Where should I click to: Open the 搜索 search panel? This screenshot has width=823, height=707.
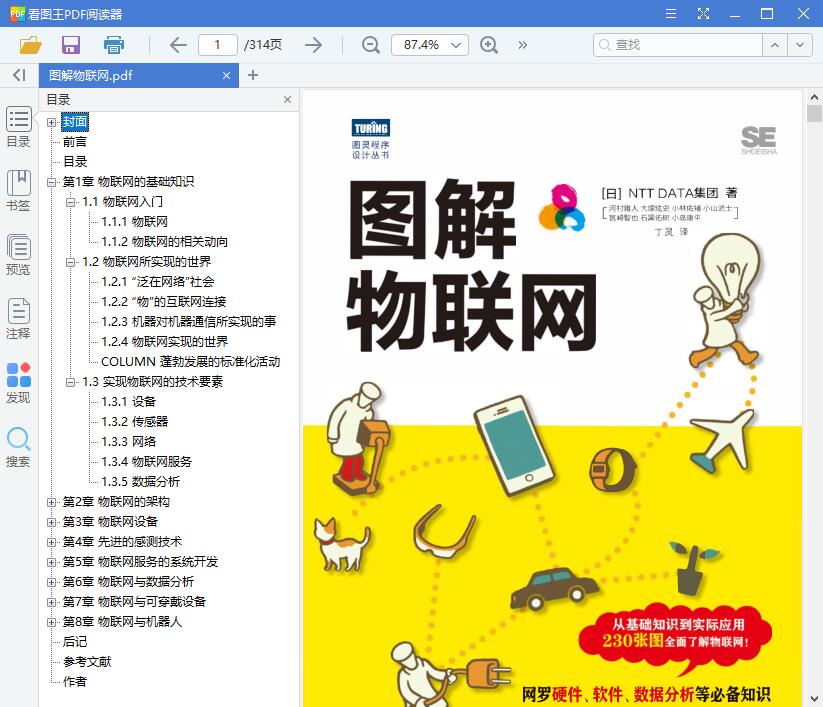click(x=18, y=447)
